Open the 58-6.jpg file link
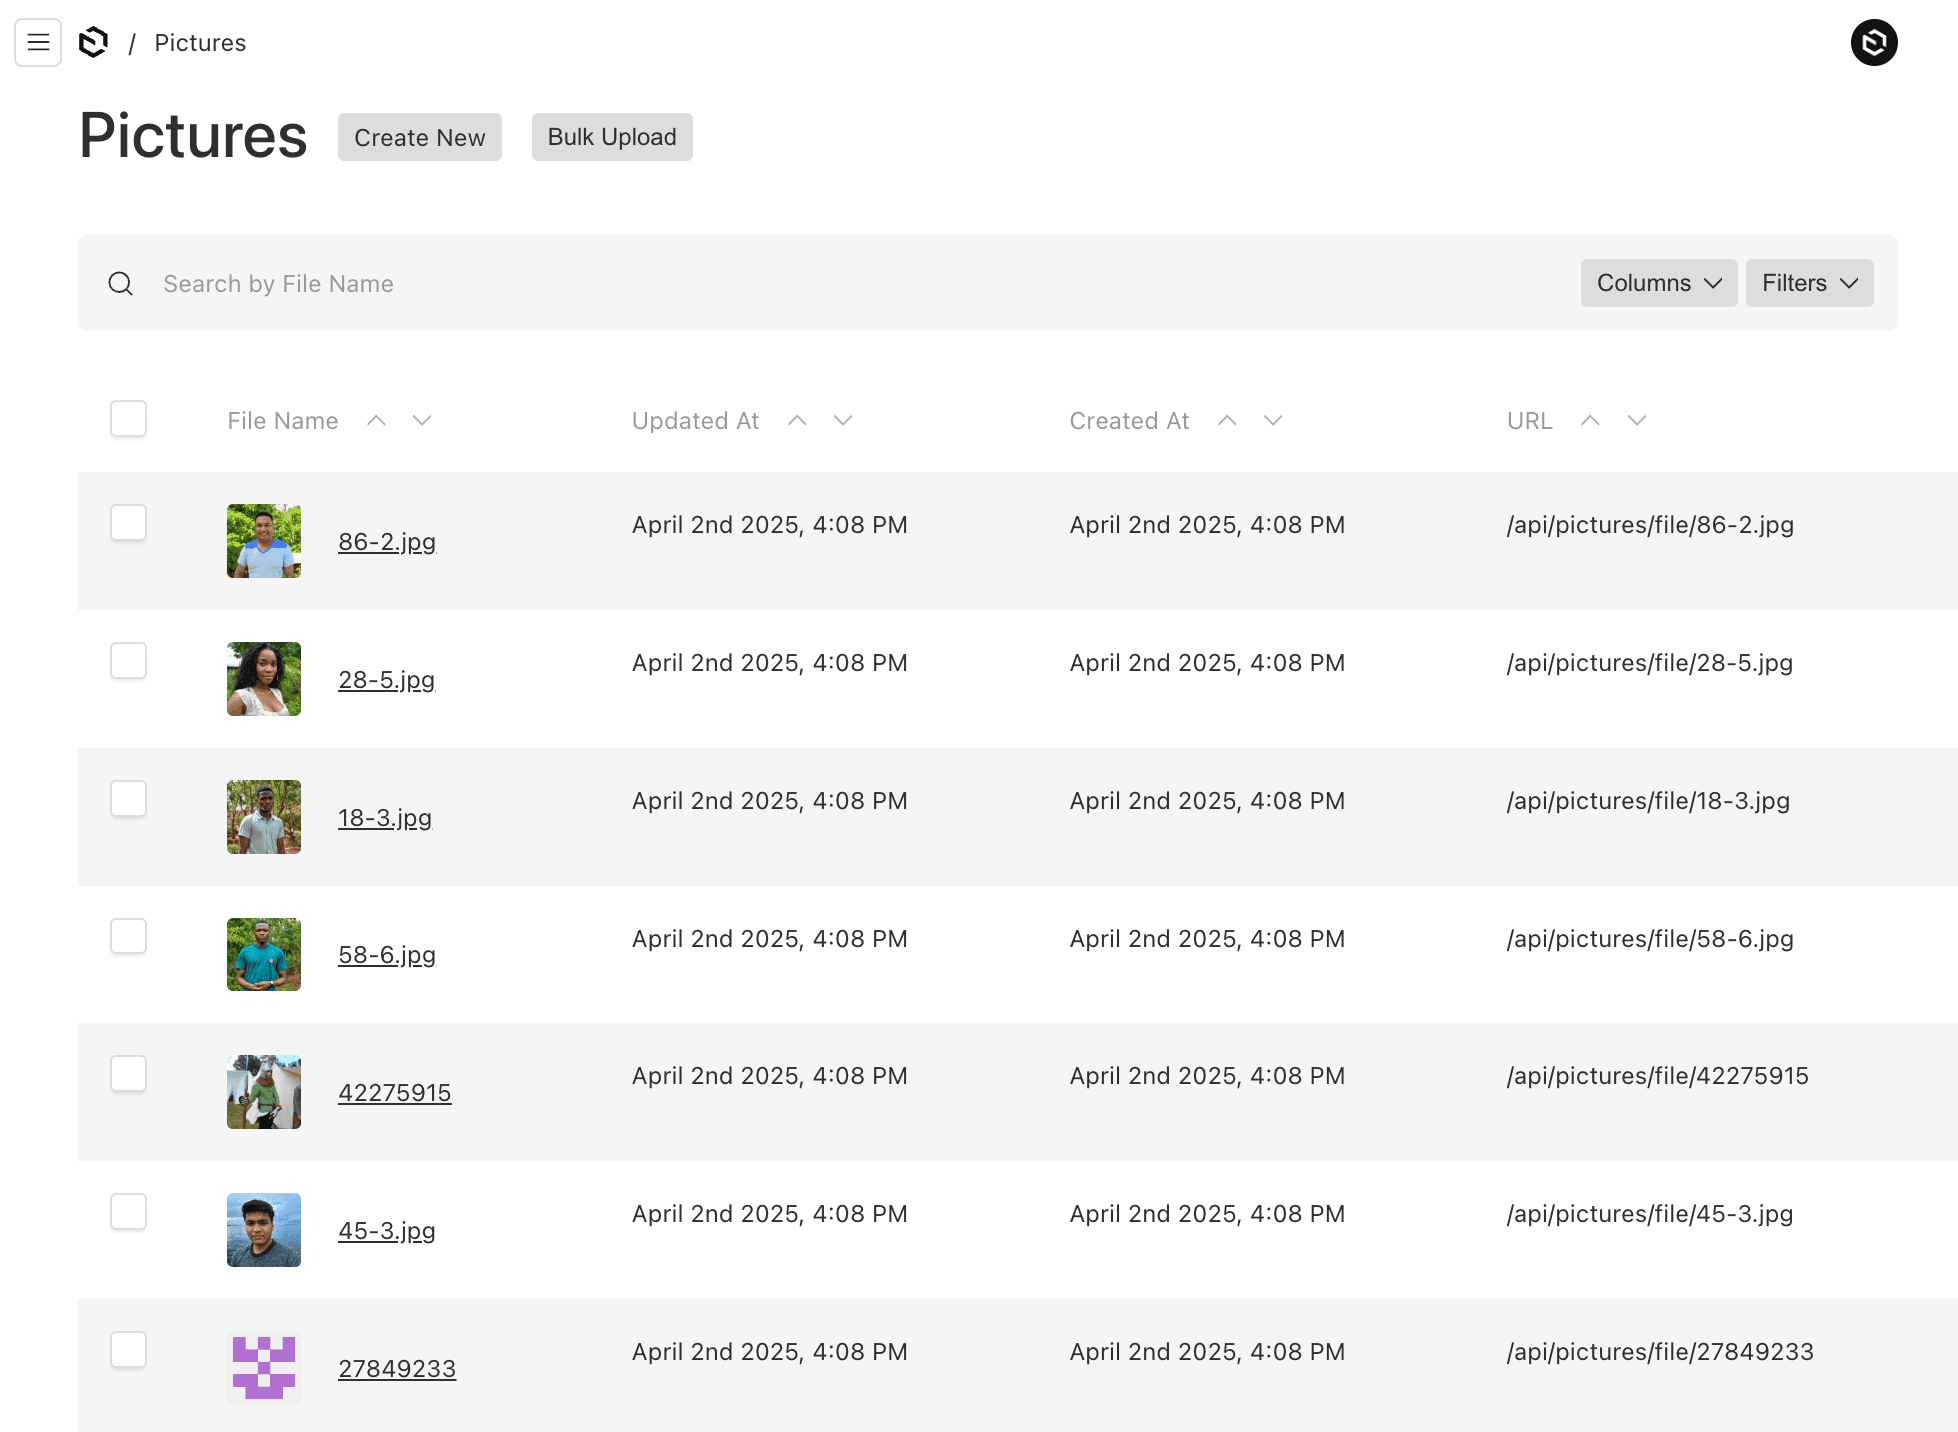 tap(387, 955)
